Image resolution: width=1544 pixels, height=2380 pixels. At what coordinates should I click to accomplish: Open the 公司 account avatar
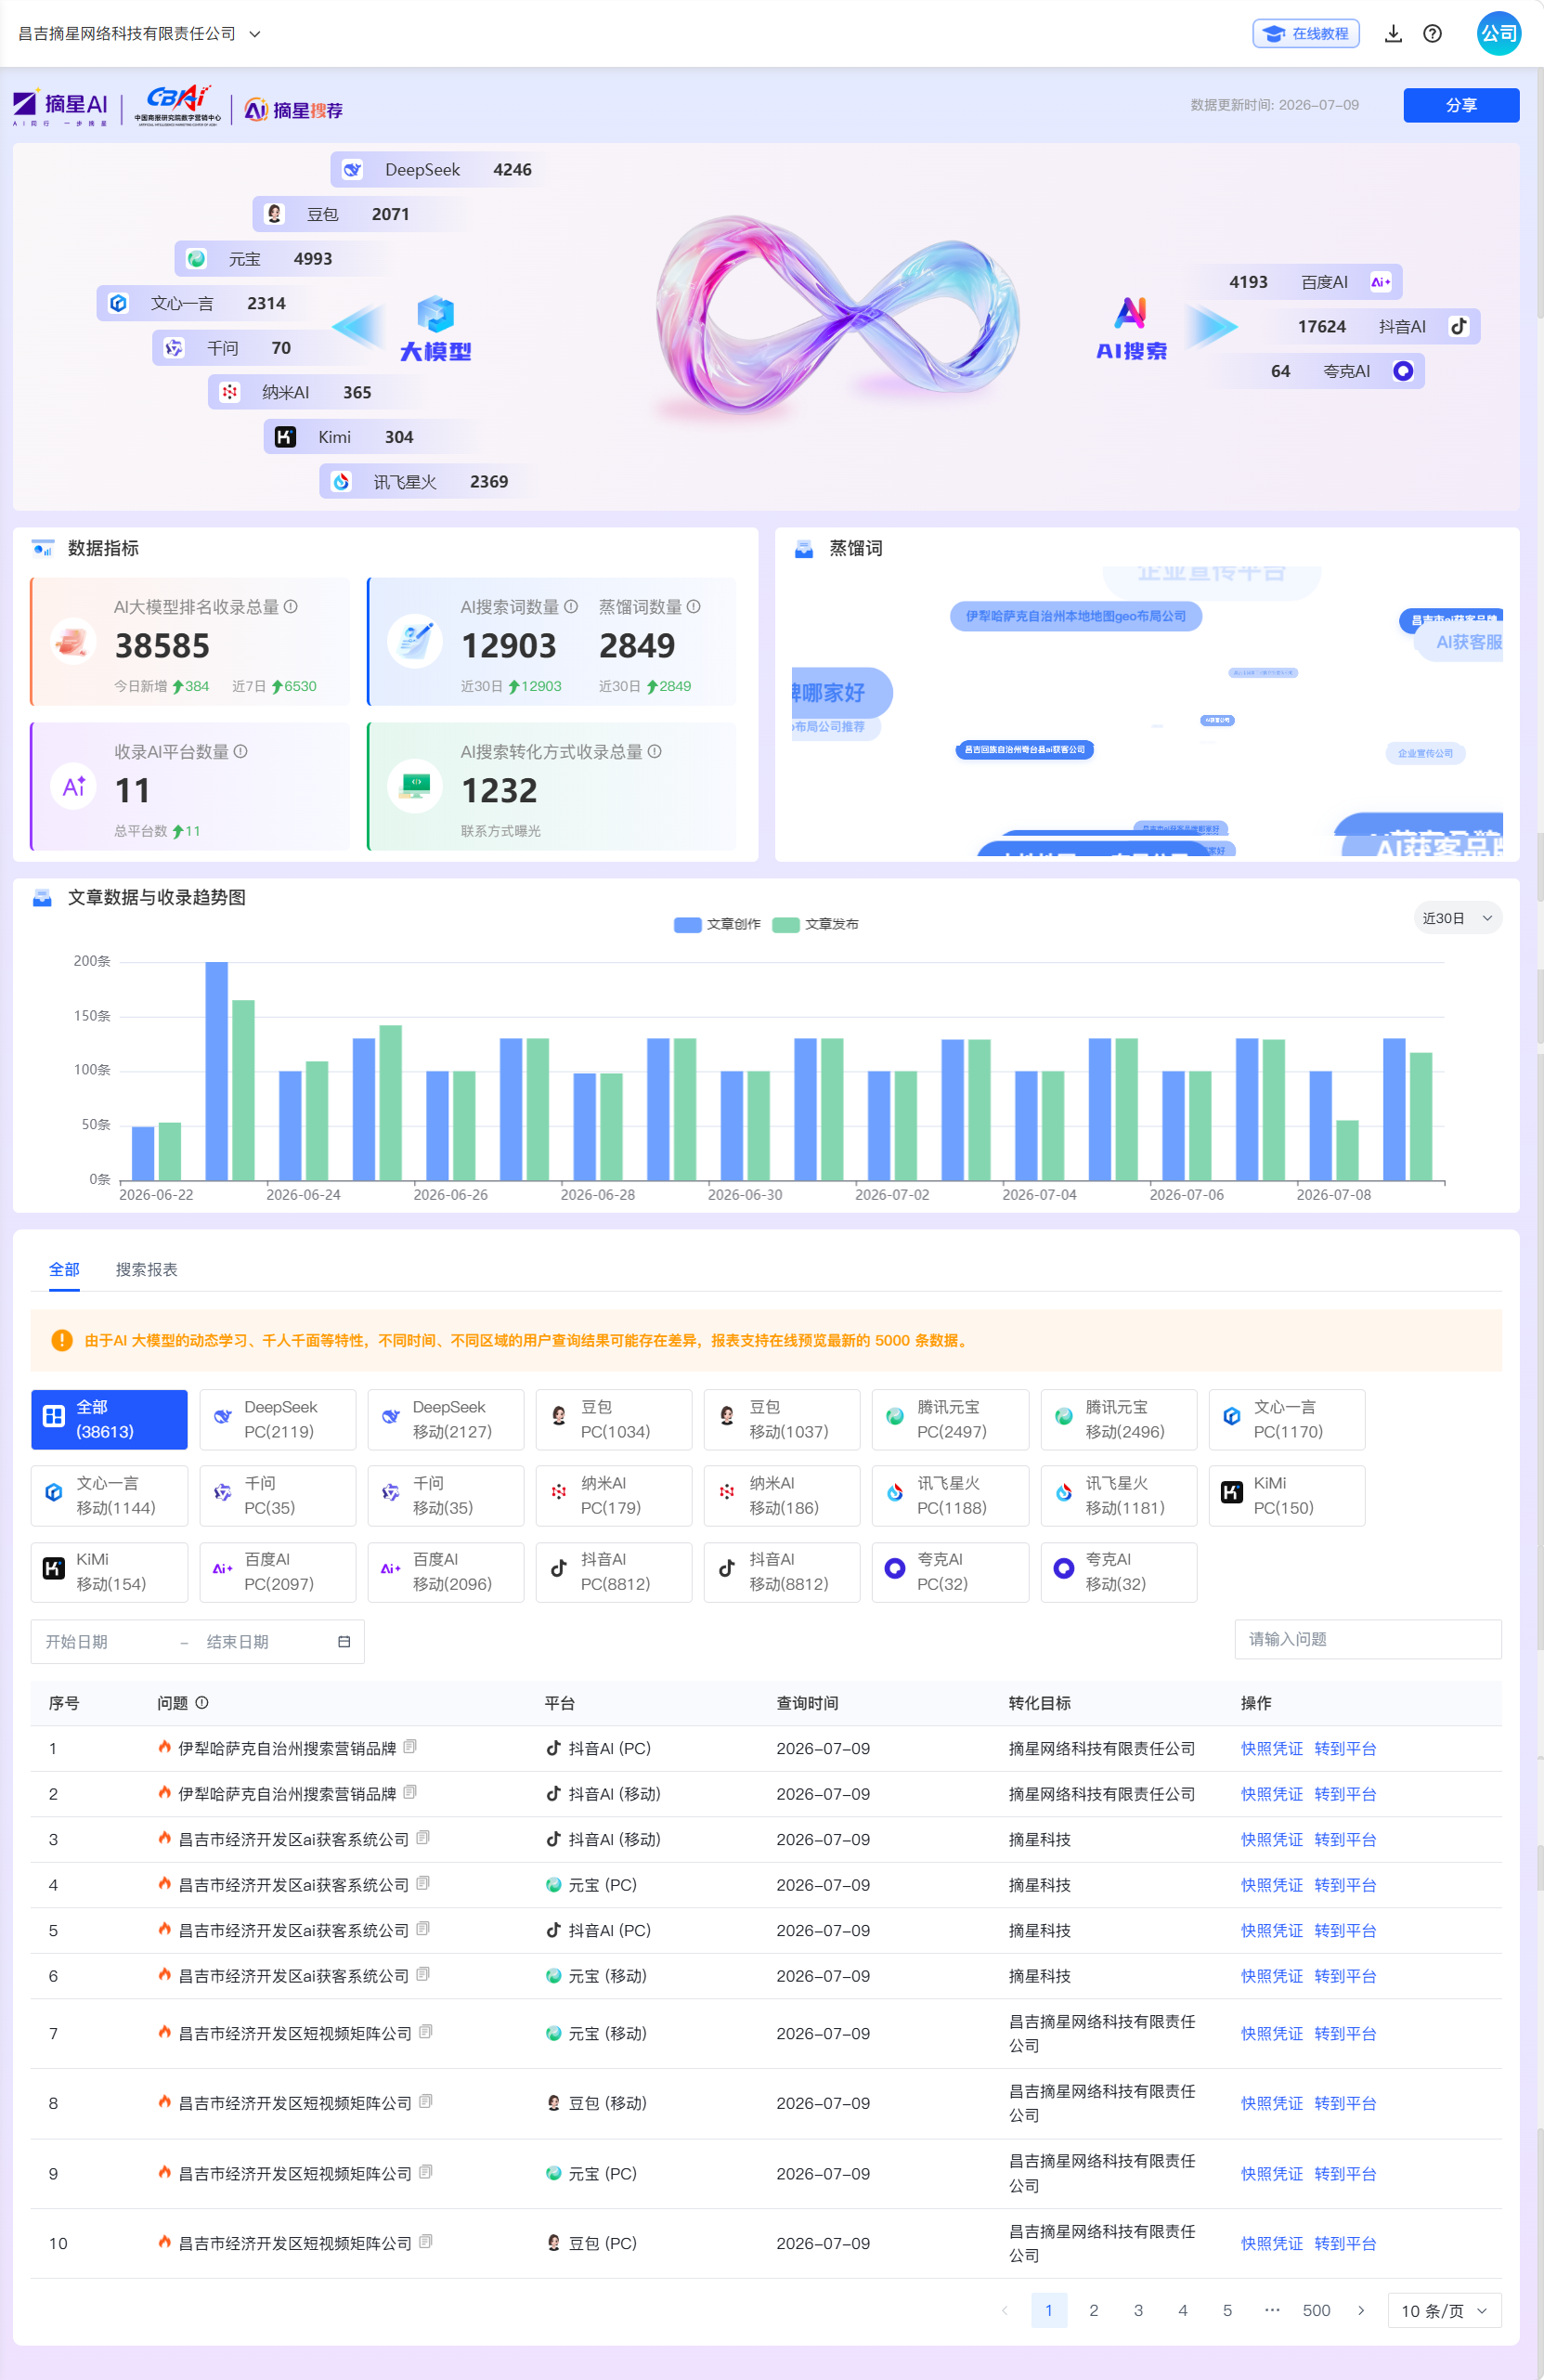click(1499, 34)
